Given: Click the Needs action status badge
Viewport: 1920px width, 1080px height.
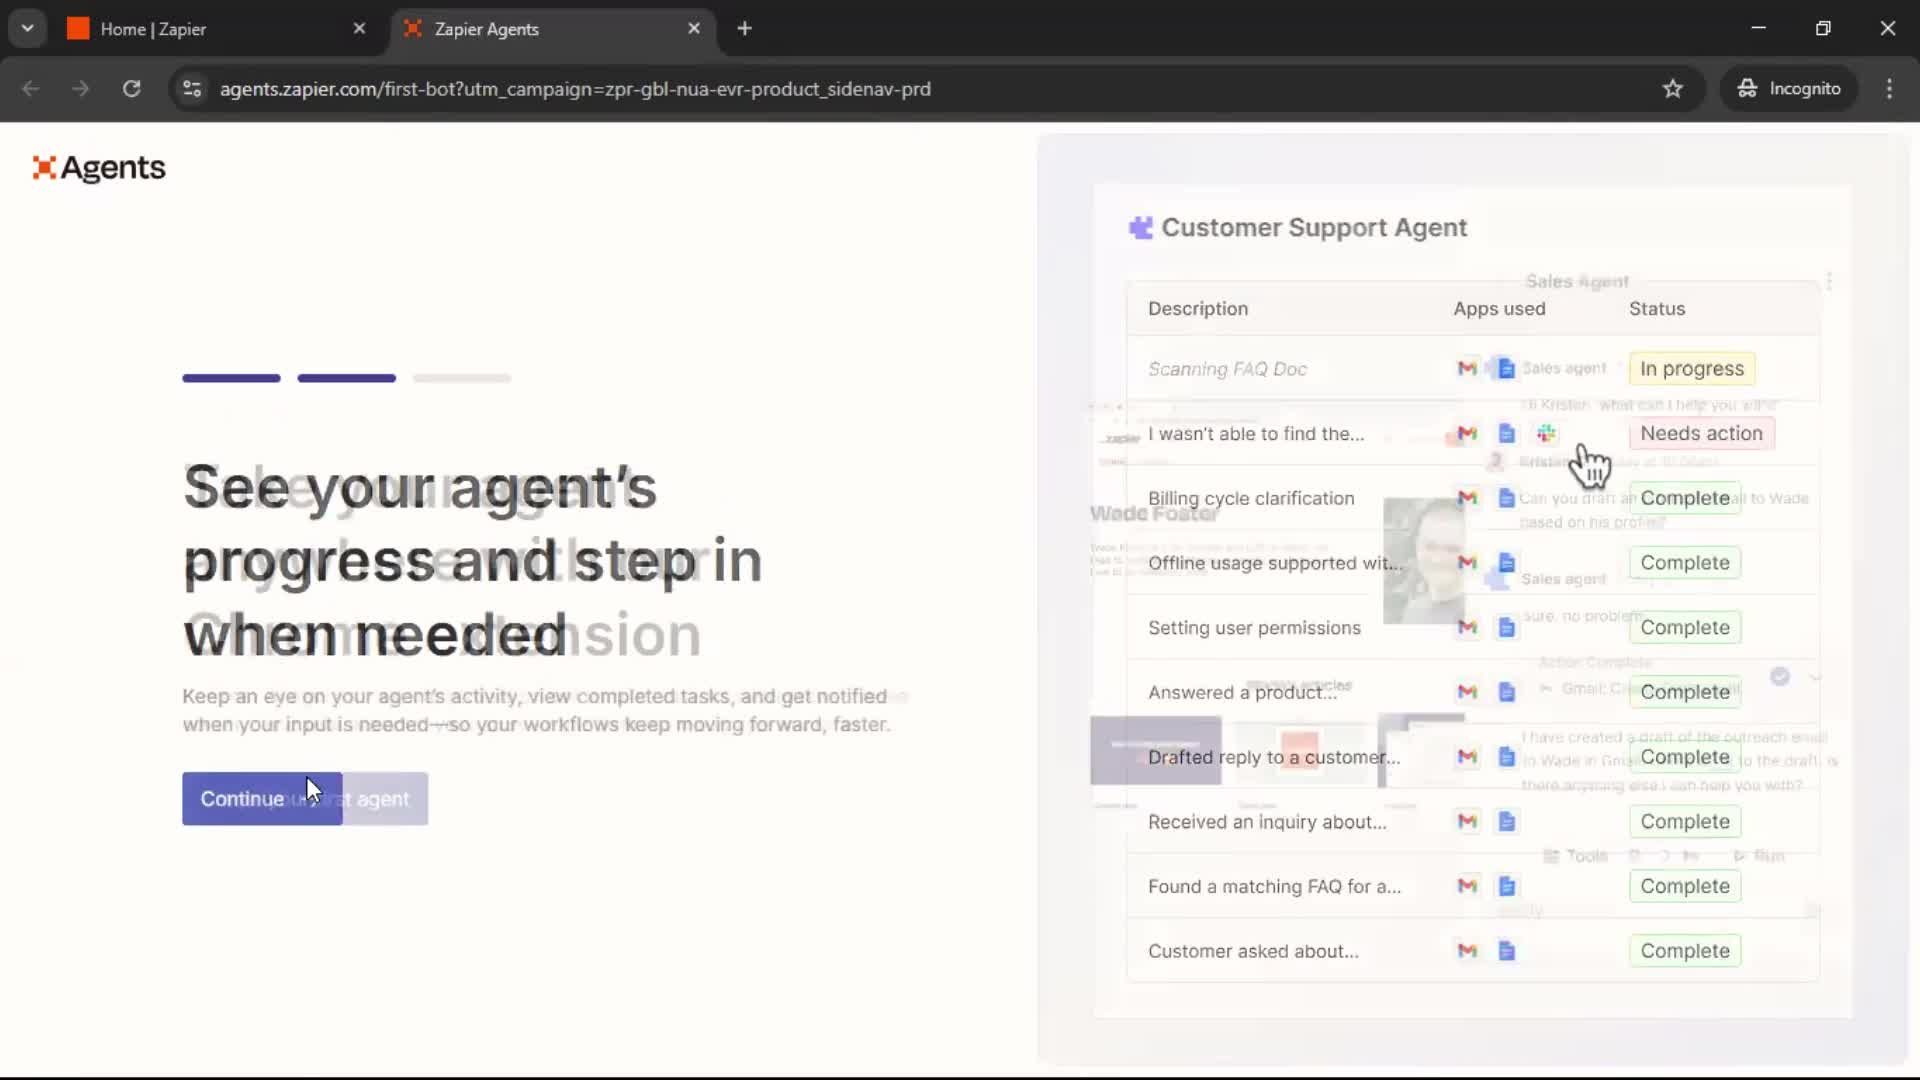Looking at the screenshot, I should (x=1701, y=433).
